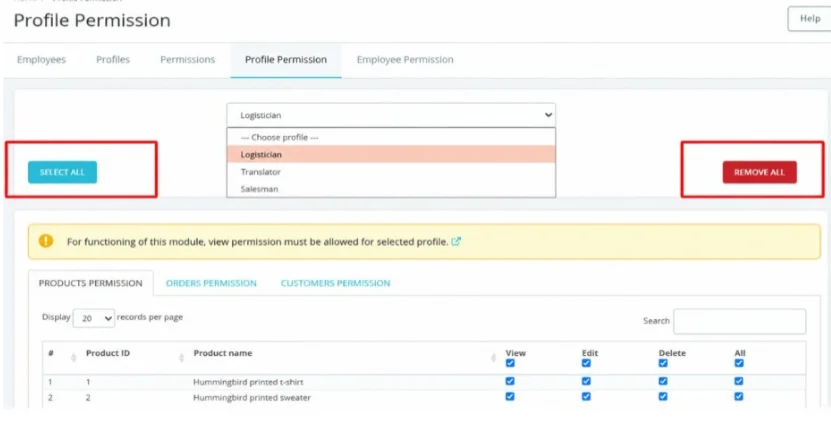This screenshot has width=831, height=425.
Task: Switch to the Permissions tab
Action: (188, 60)
